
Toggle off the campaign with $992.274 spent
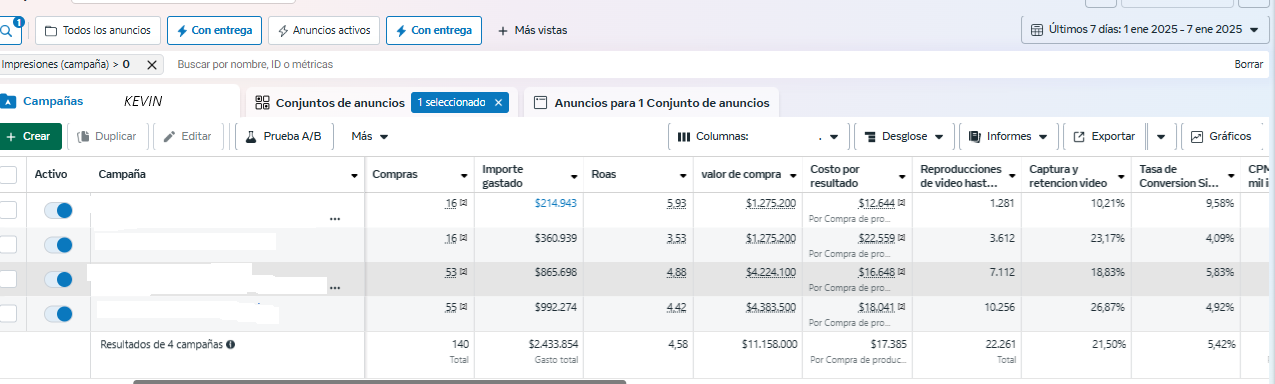tap(59, 314)
